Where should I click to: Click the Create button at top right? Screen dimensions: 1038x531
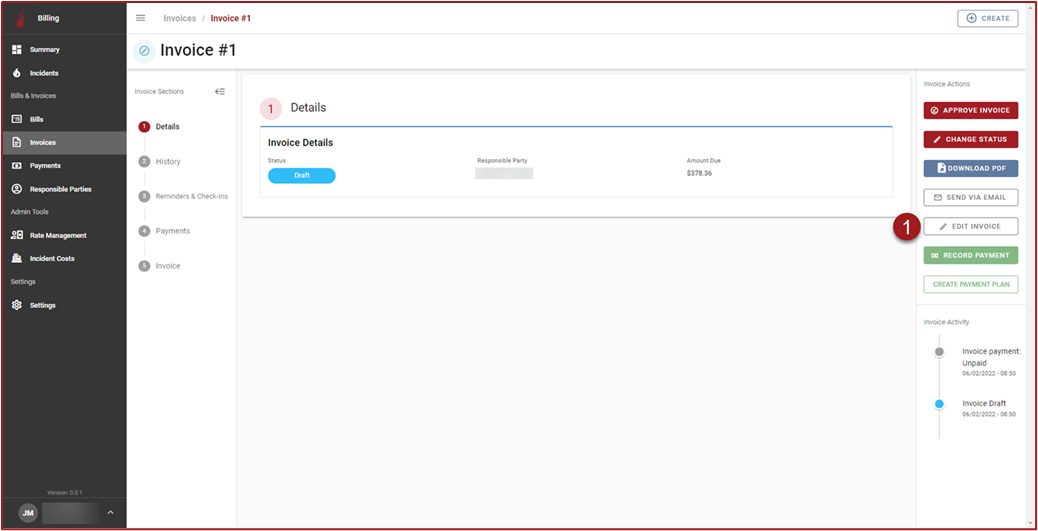(x=987, y=18)
